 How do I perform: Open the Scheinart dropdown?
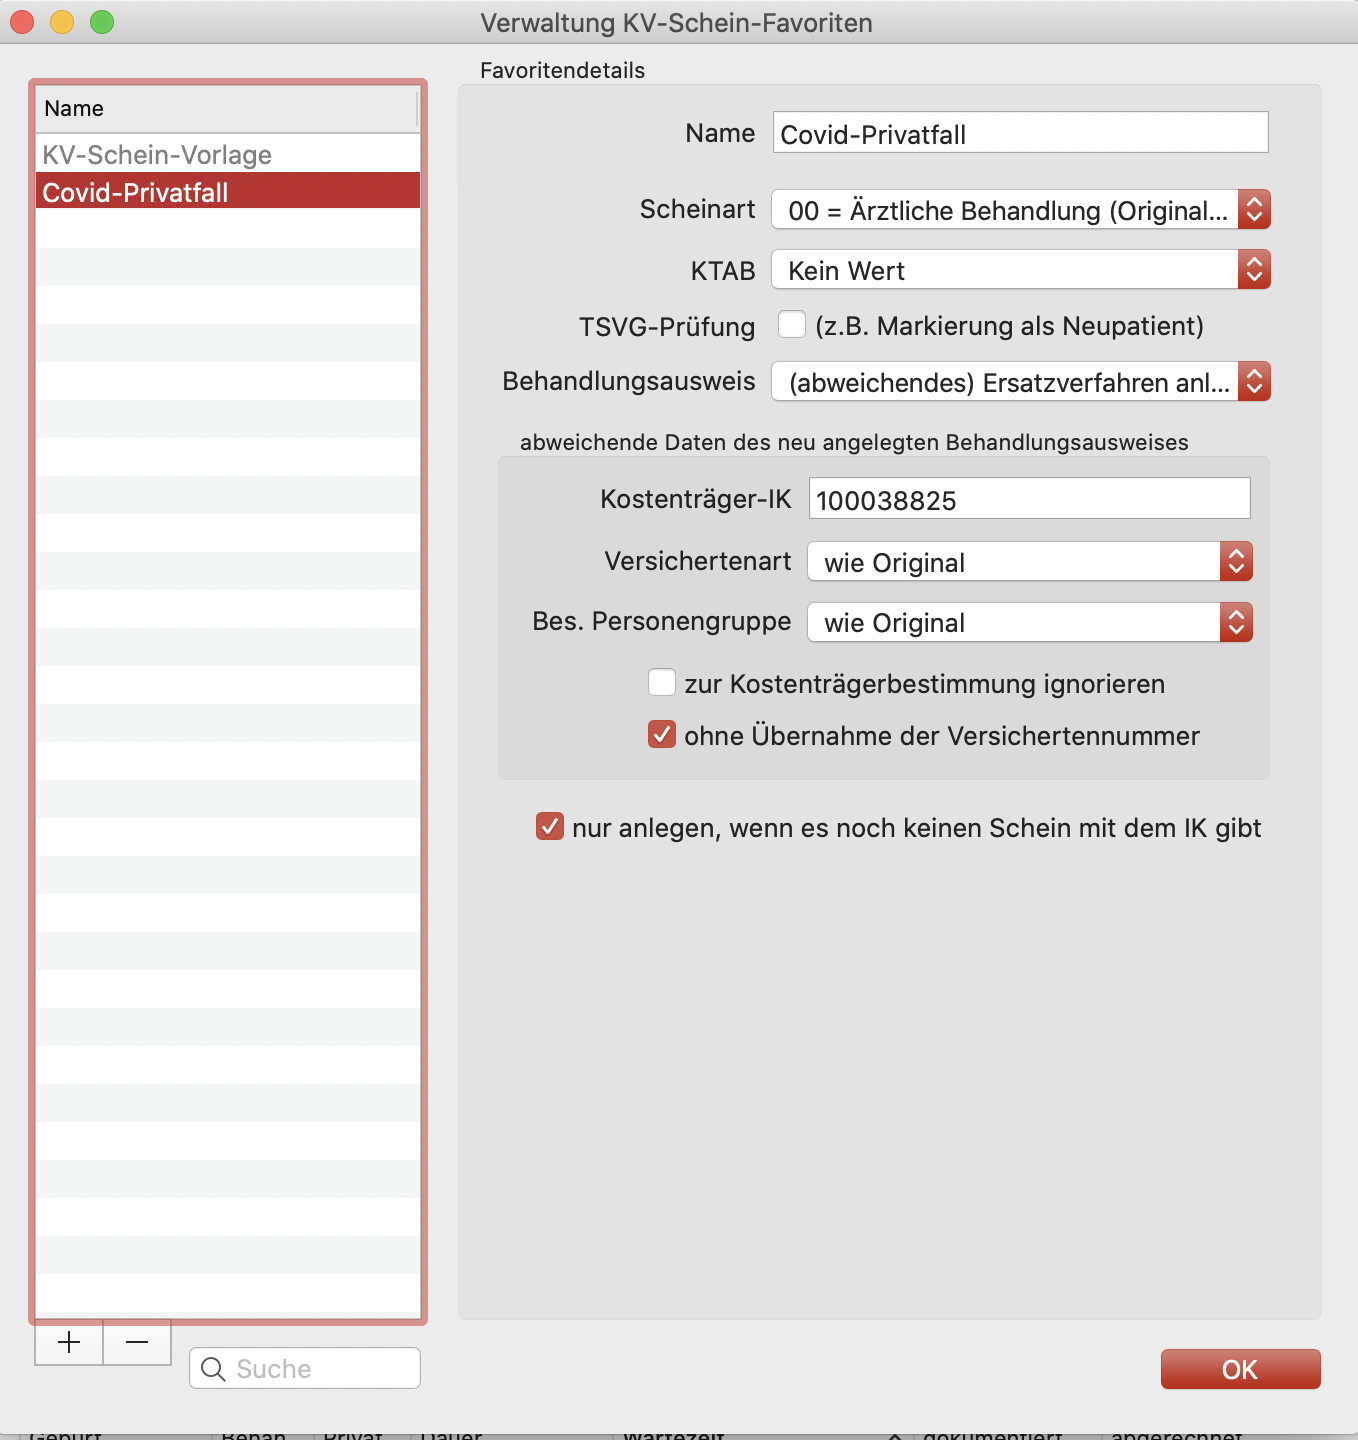coord(1021,210)
